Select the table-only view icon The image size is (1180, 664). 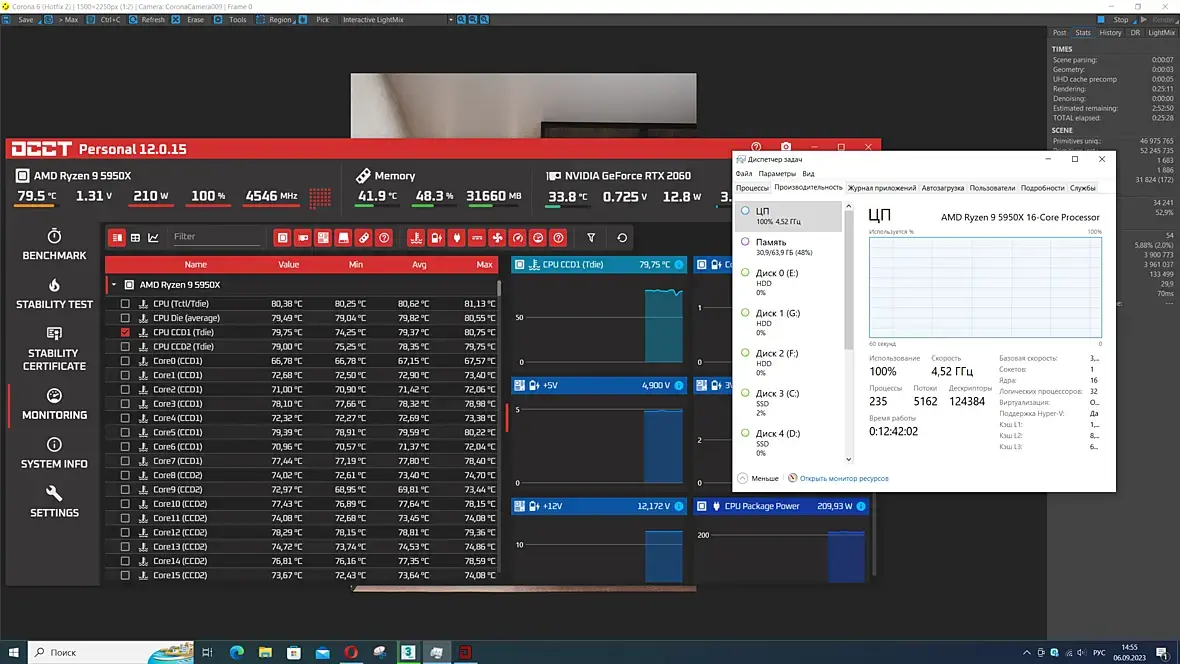(135, 238)
